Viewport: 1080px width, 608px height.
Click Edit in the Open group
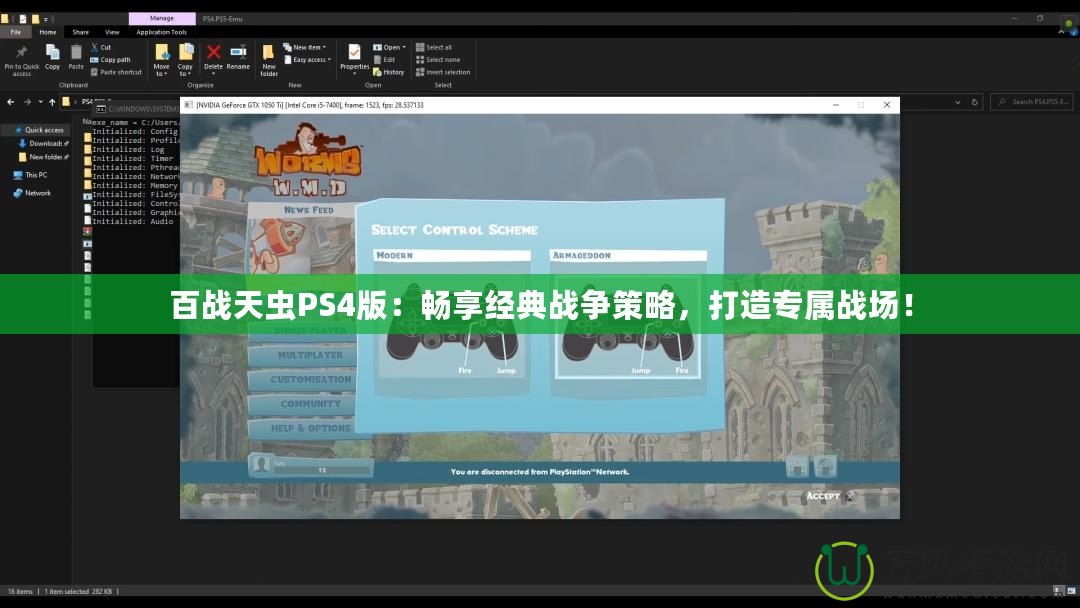(x=384, y=60)
